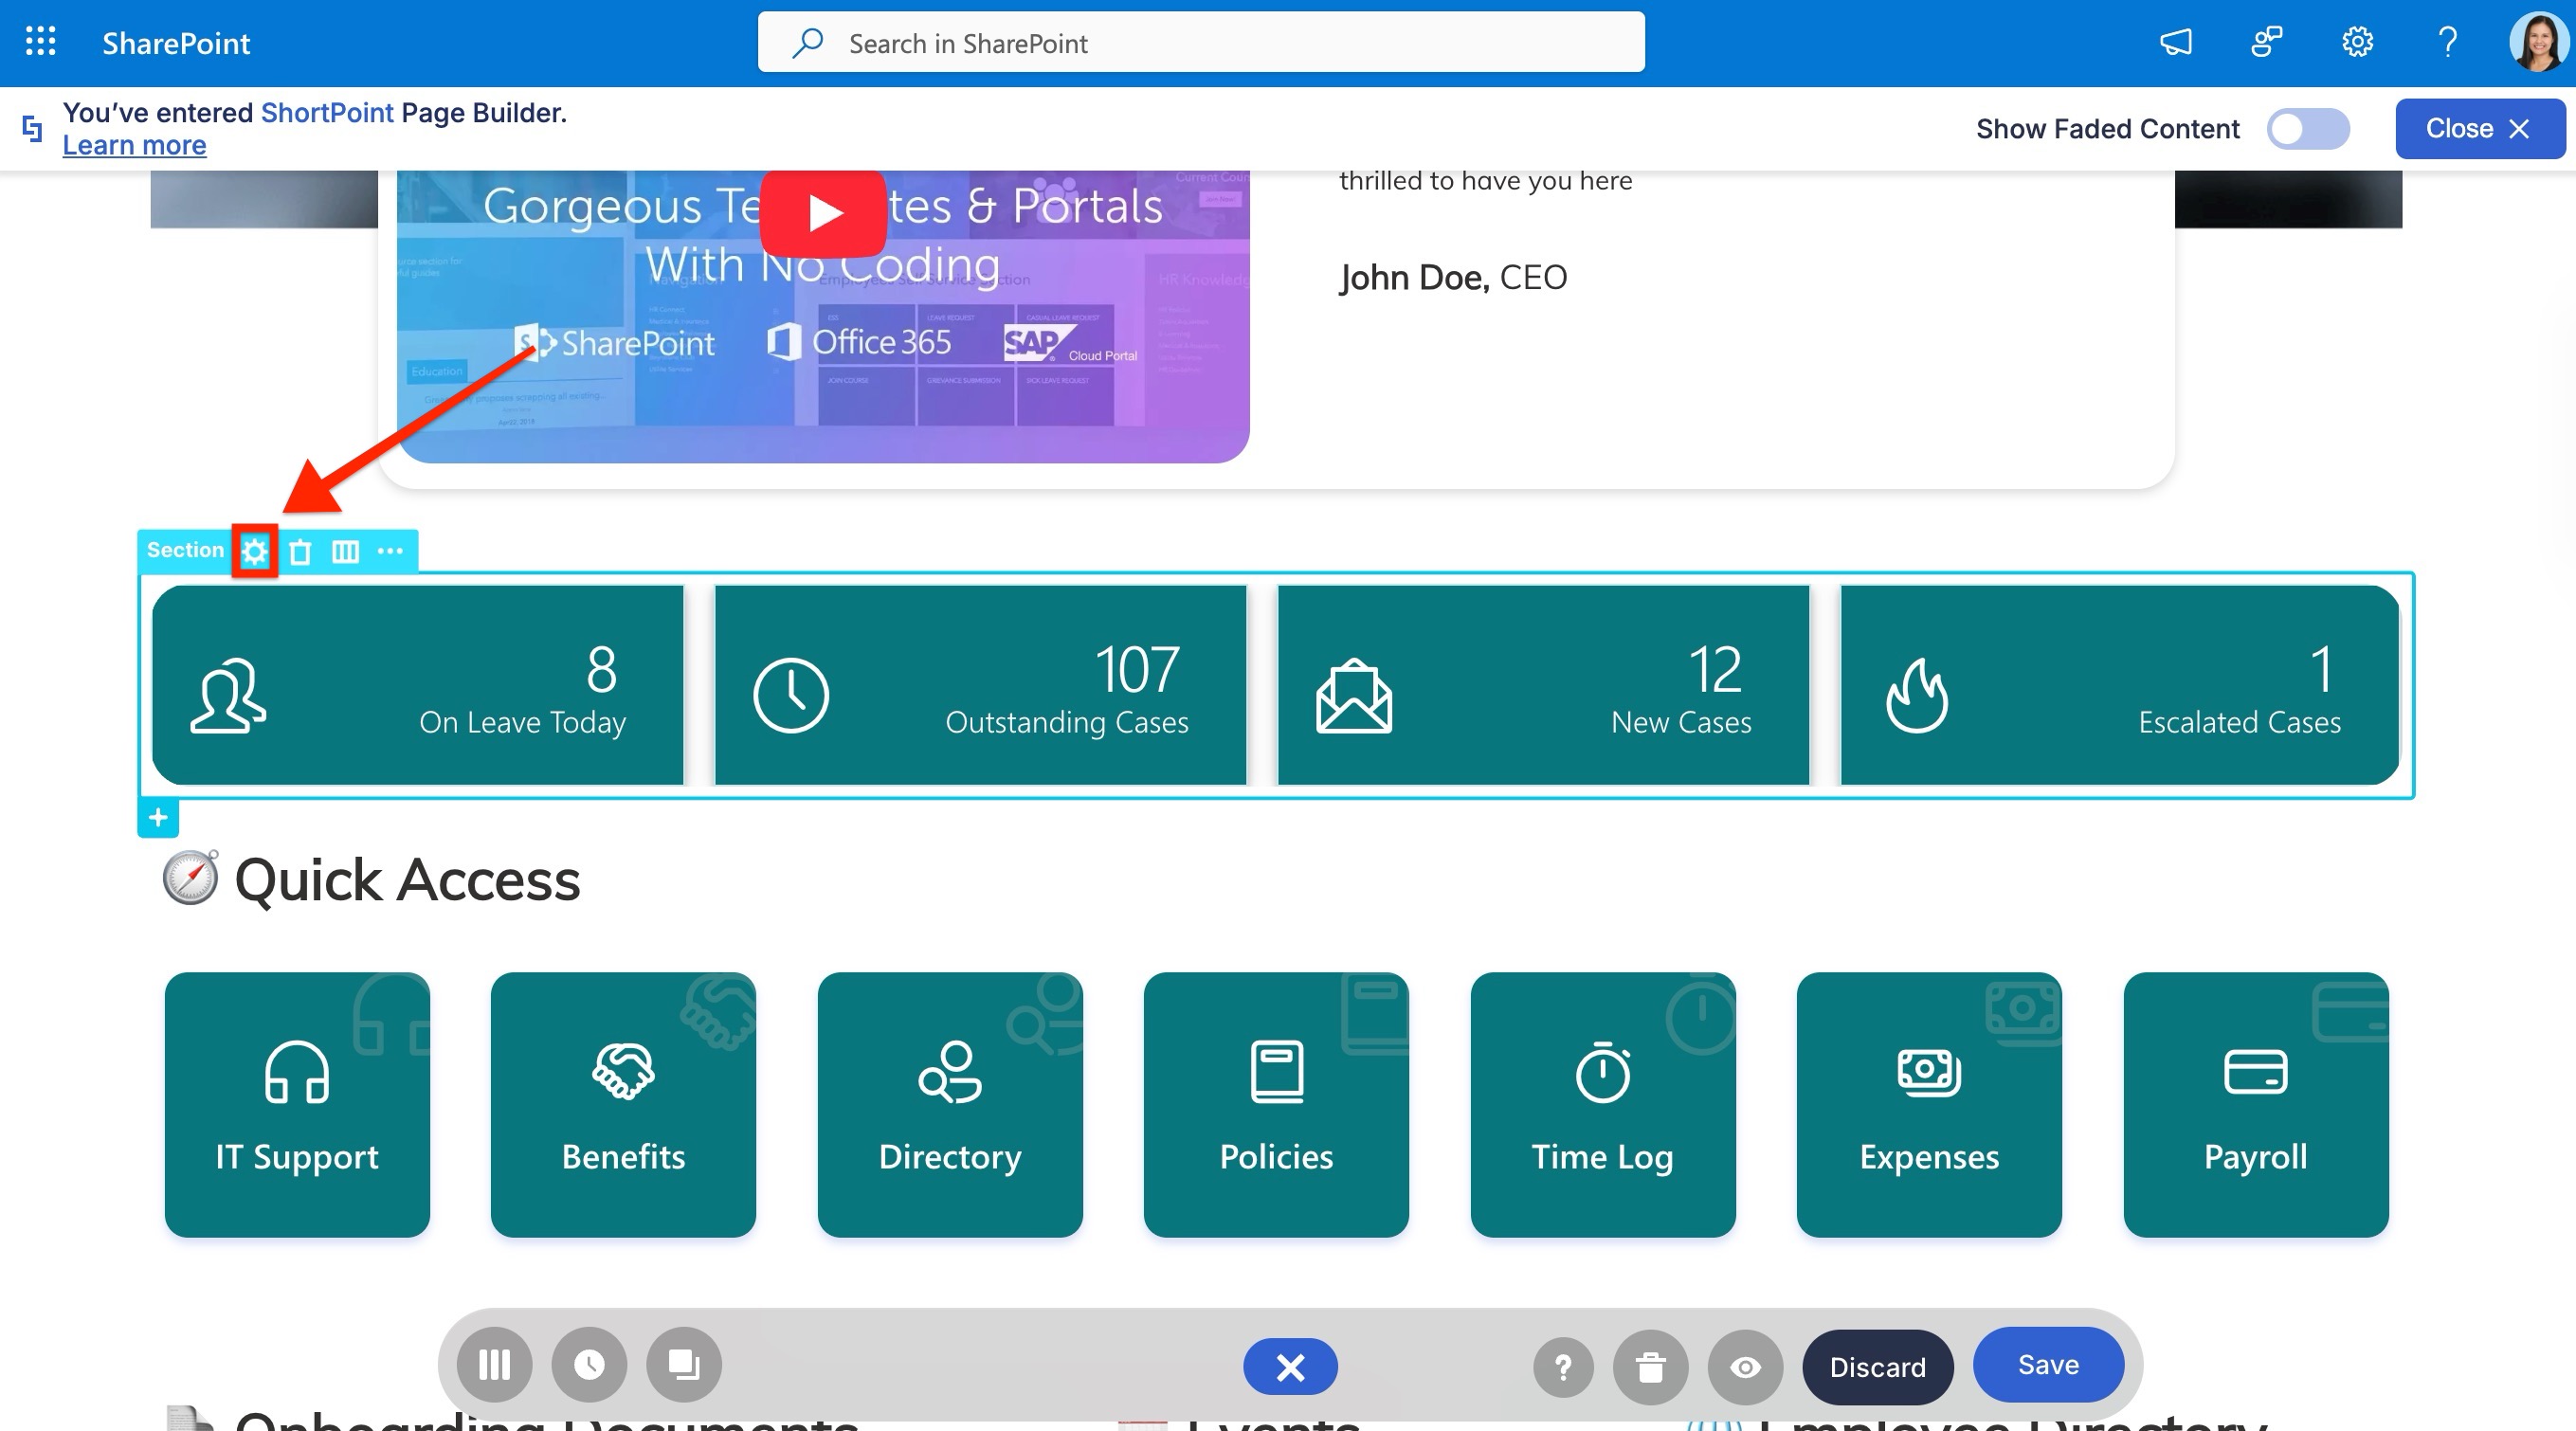Toggle Show Faded Content switch

click(2307, 129)
